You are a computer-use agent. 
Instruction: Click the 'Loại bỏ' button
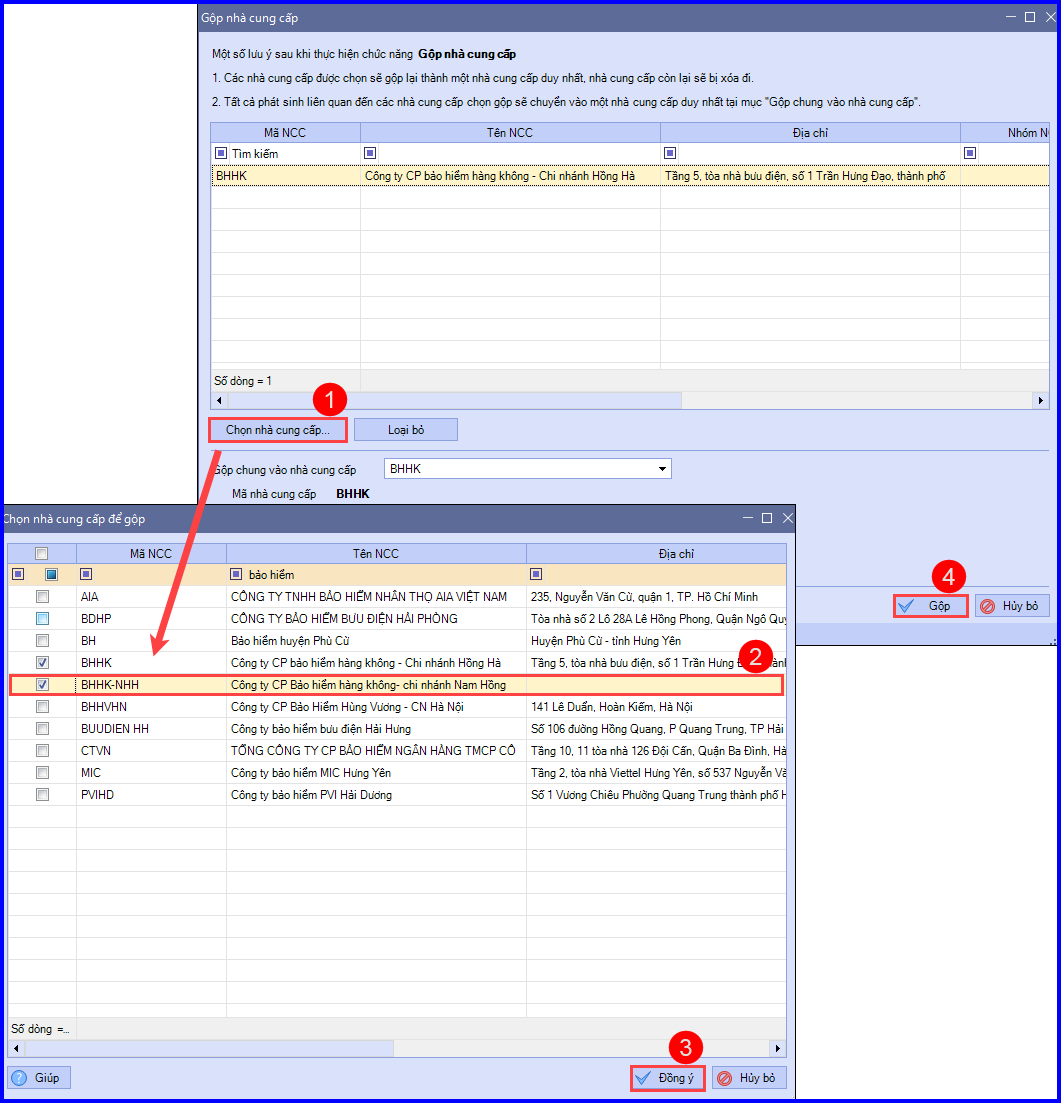406,430
